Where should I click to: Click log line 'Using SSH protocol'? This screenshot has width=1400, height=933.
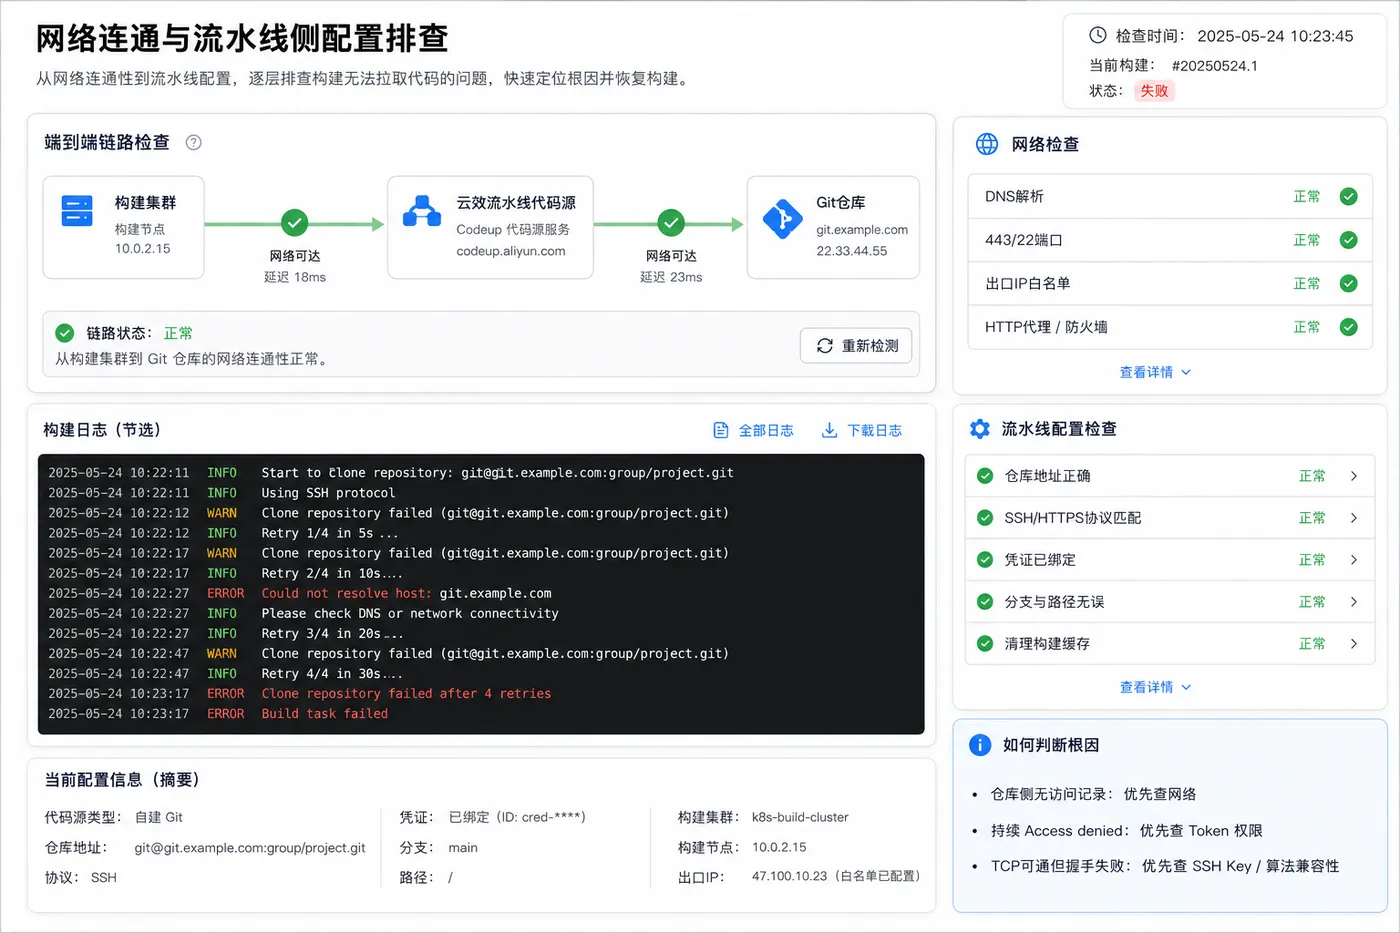tap(328, 493)
